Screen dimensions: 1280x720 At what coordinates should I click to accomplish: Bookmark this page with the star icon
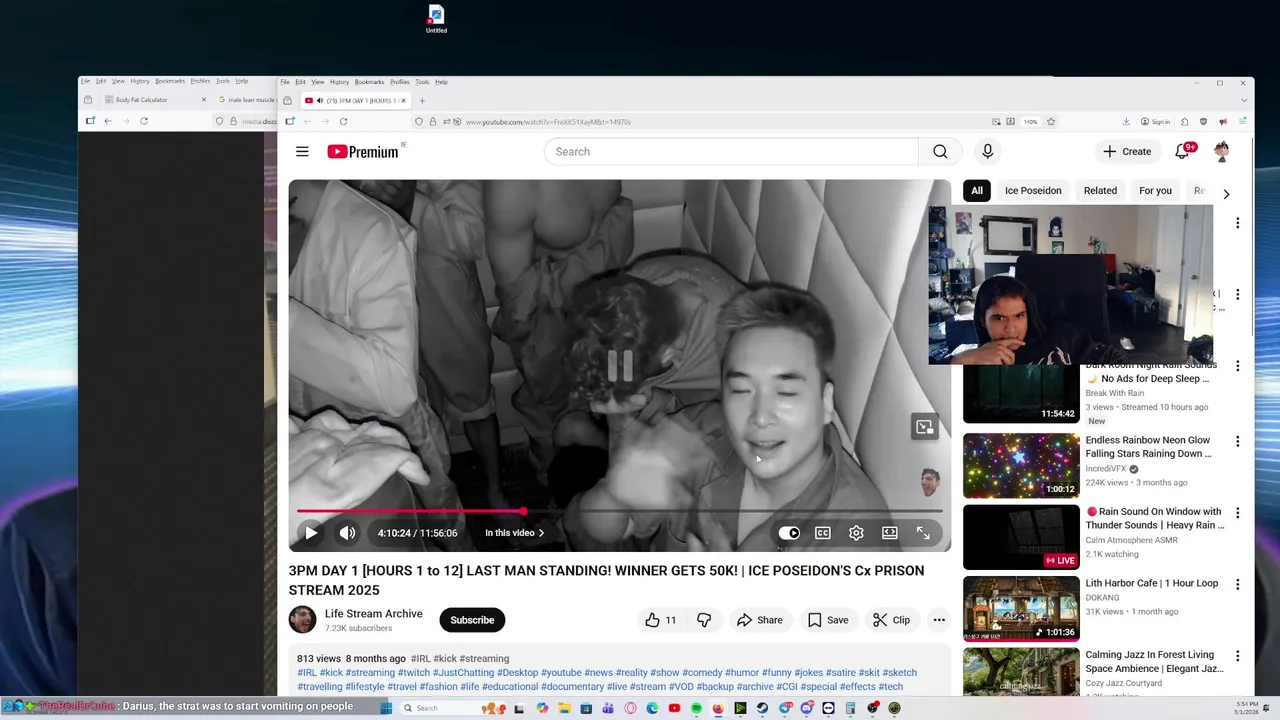[1051, 122]
